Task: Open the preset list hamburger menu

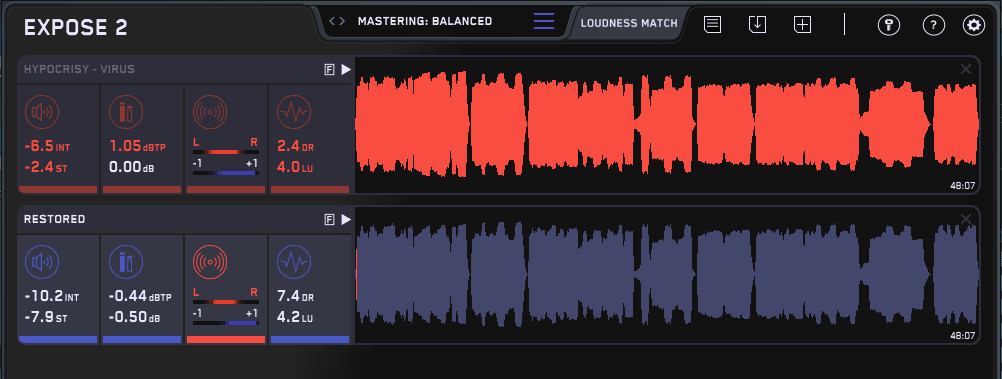Action: click(x=544, y=21)
